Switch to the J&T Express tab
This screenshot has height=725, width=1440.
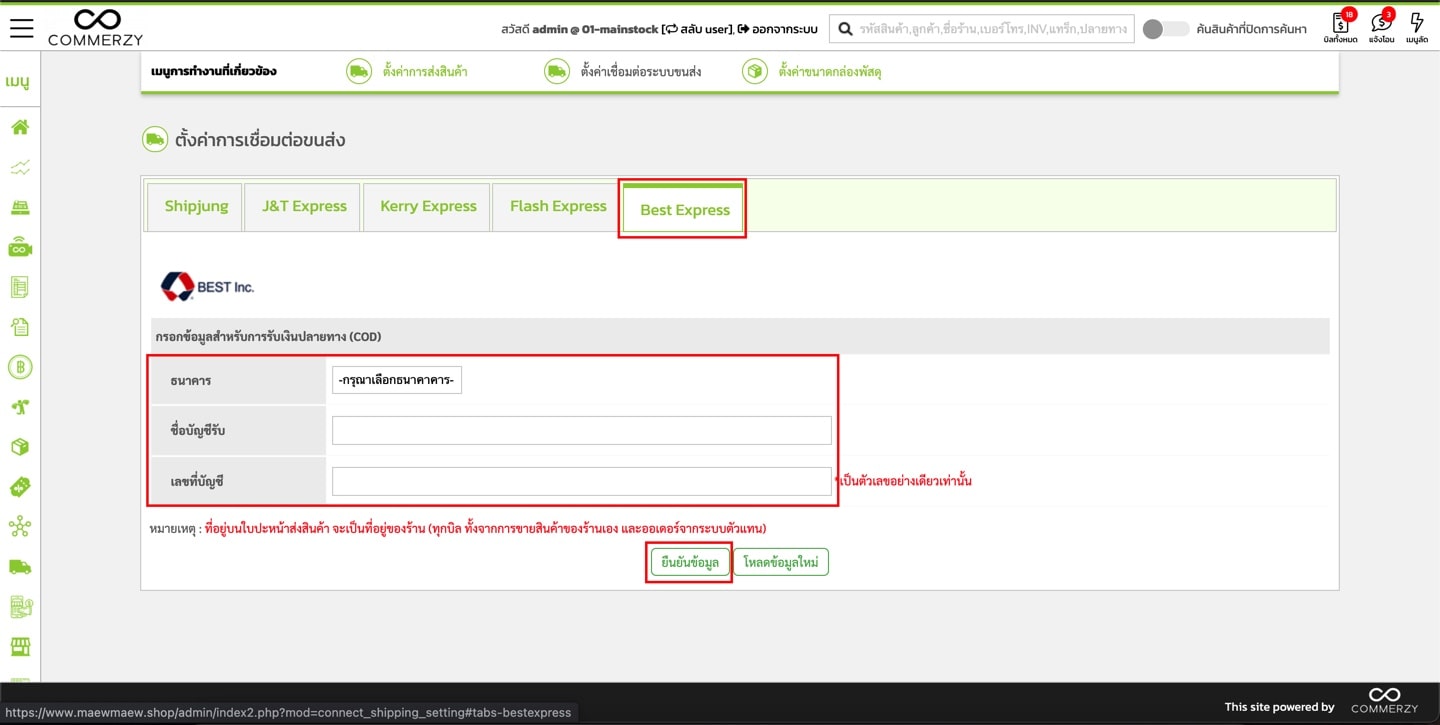(x=304, y=207)
